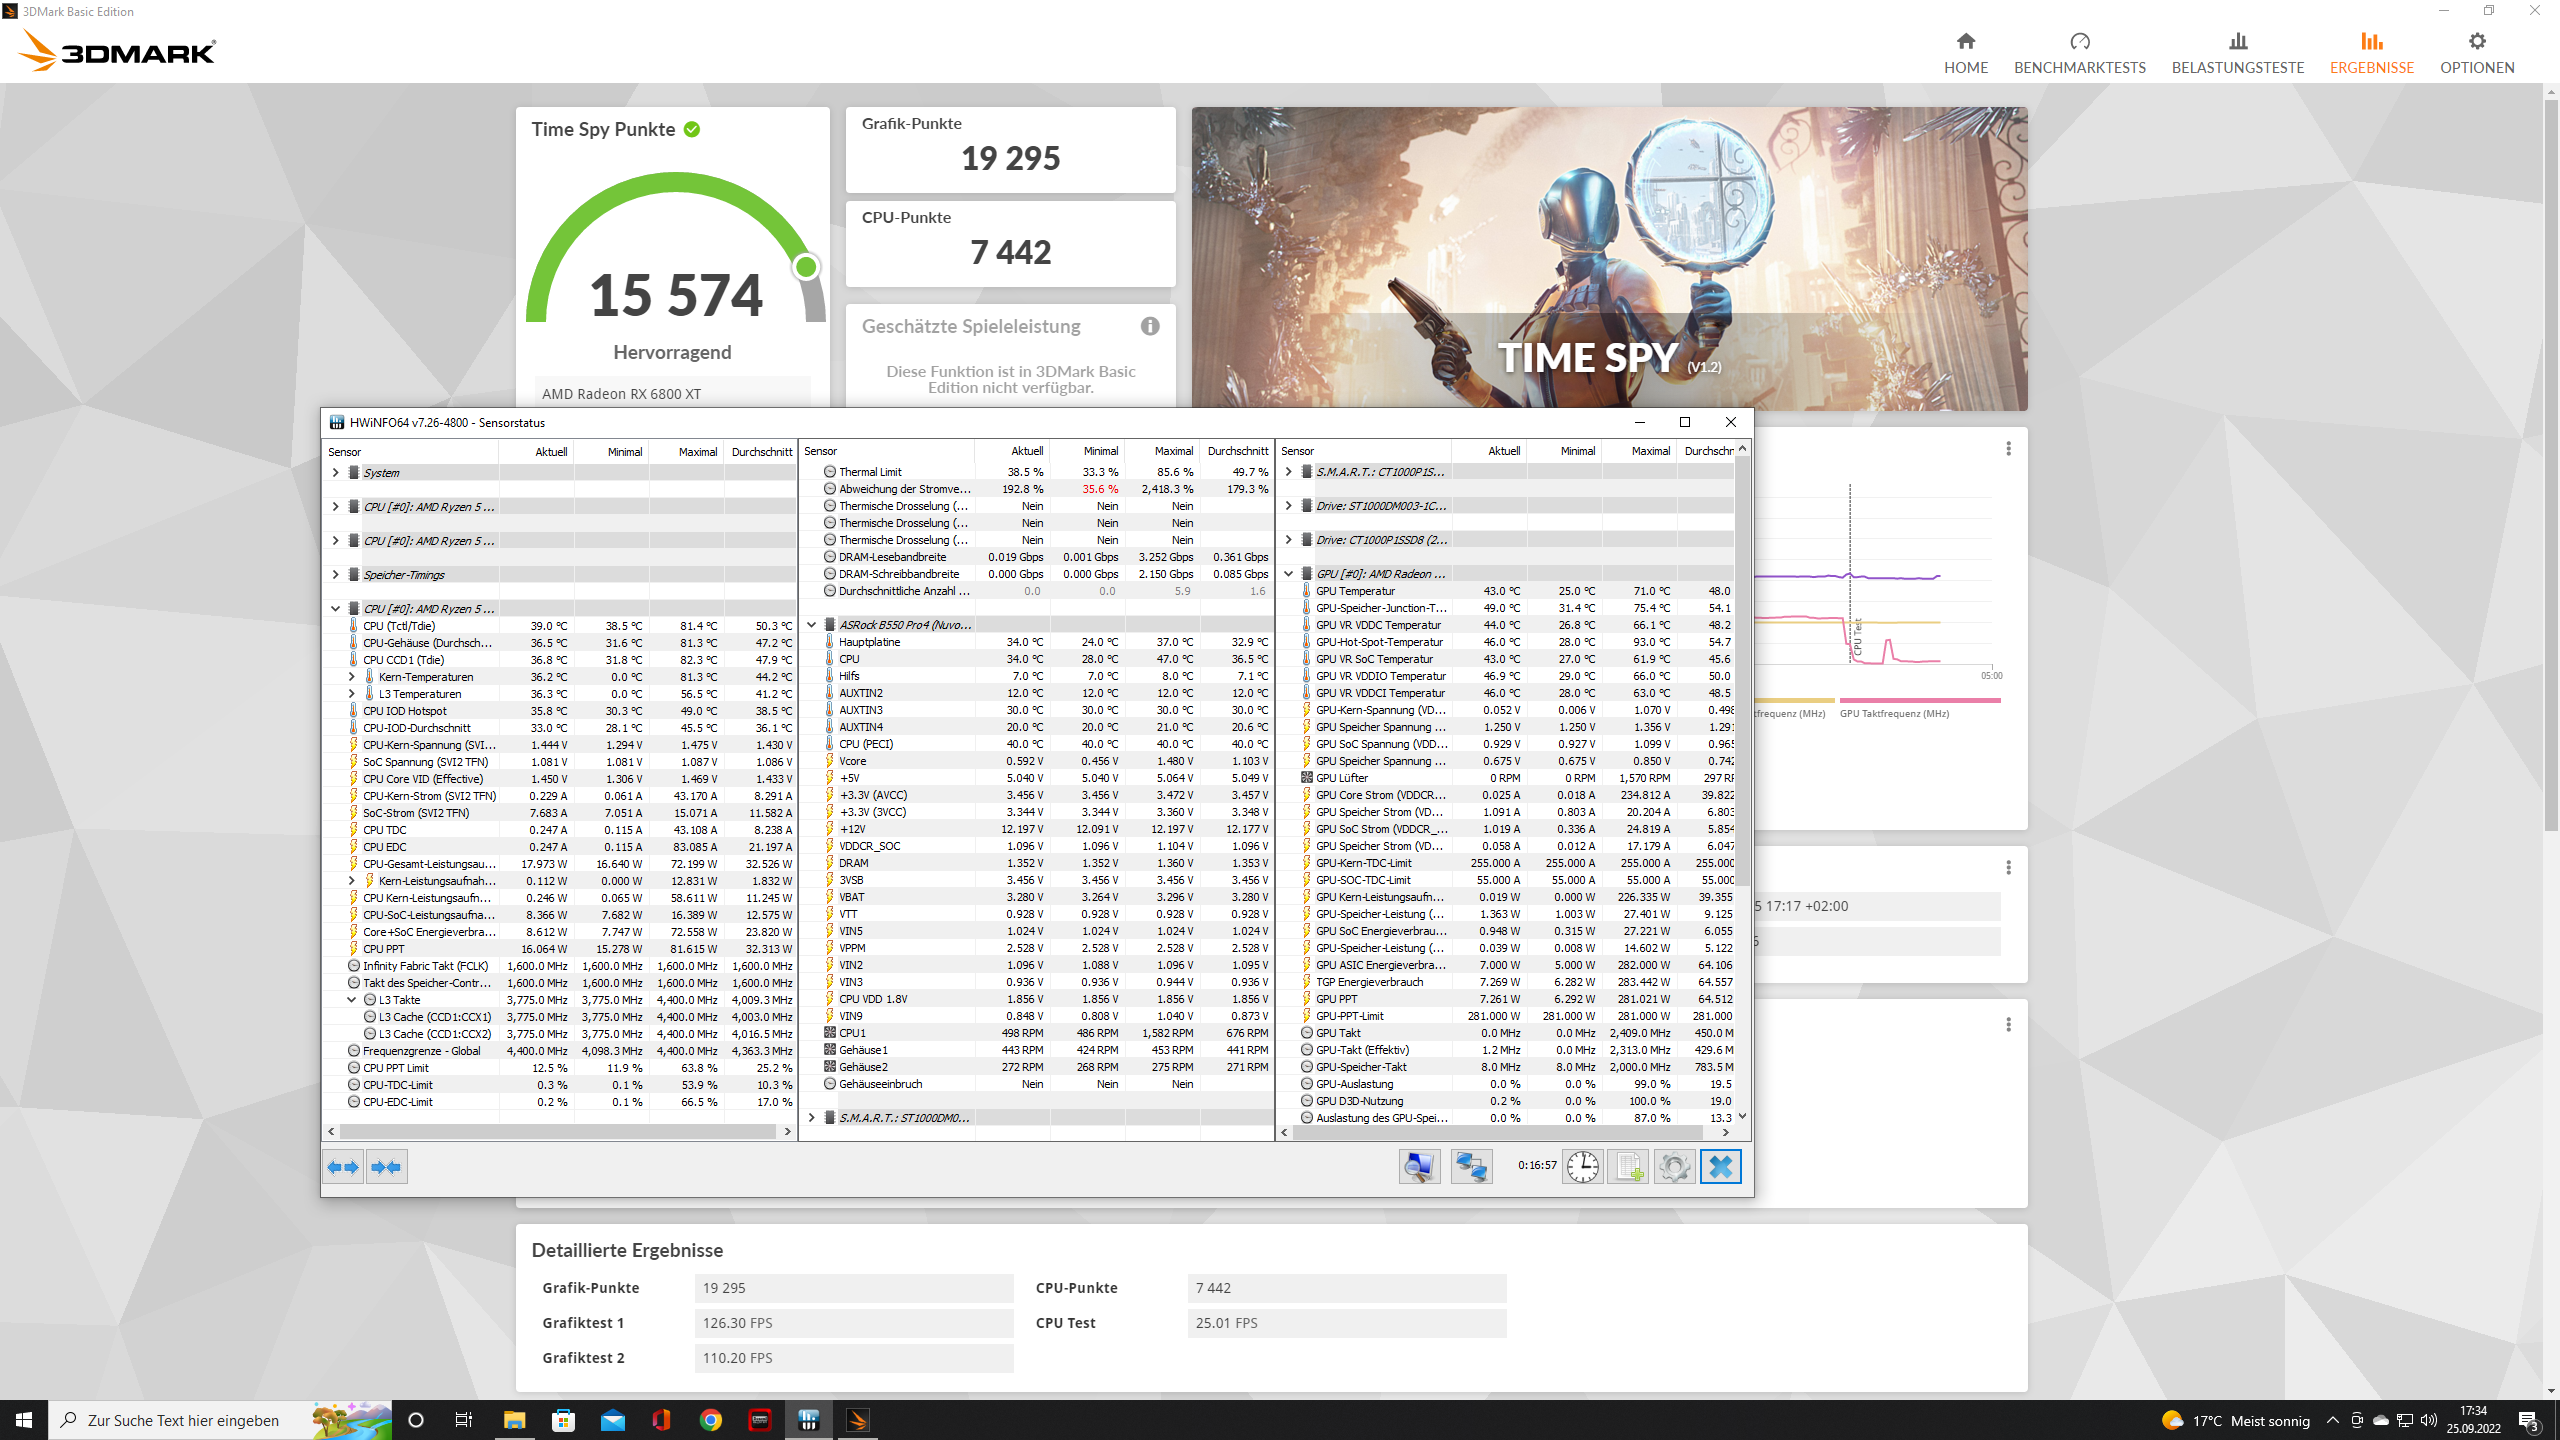This screenshot has height=1440, width=2560.
Task: Click the info icon beside Geschätzte Spieleleistung
Action: (x=1148, y=325)
